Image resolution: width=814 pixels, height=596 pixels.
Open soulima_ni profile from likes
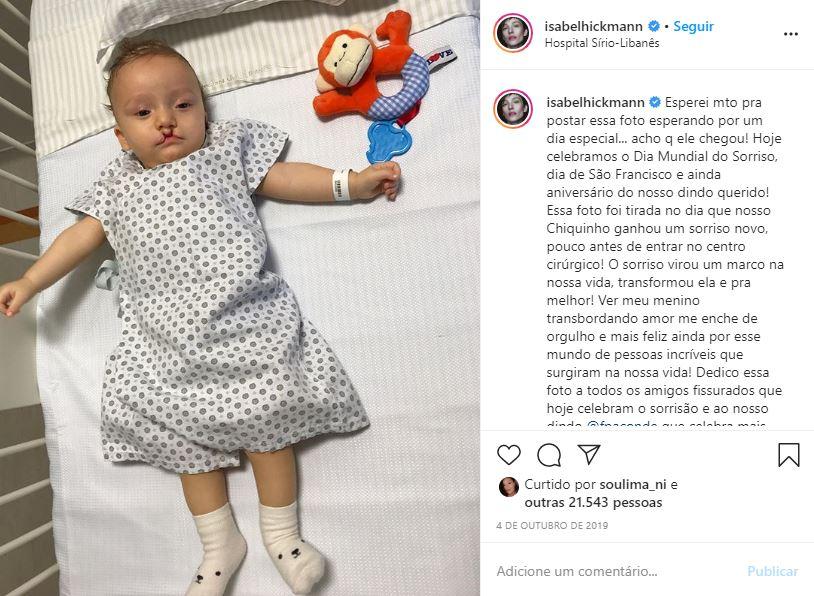click(633, 484)
